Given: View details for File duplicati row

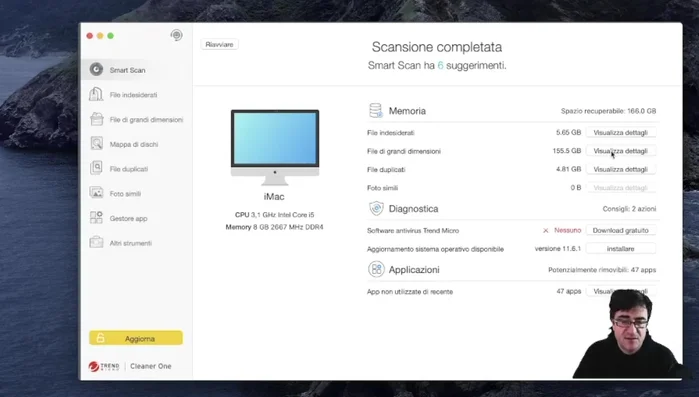Looking at the screenshot, I should pyautogui.click(x=621, y=169).
